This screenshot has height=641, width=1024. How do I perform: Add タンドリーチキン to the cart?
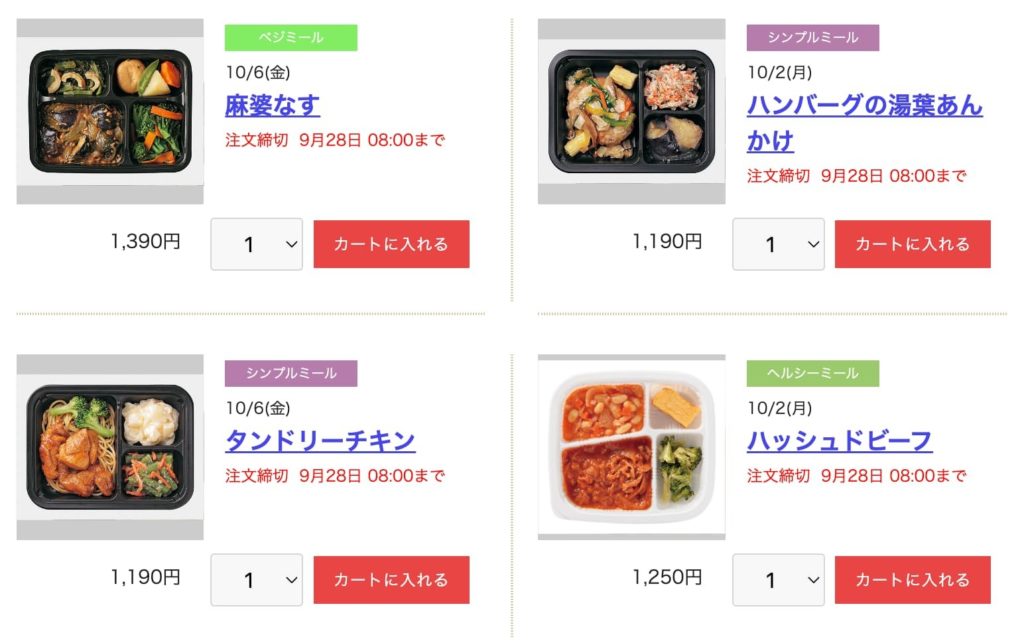(x=391, y=579)
